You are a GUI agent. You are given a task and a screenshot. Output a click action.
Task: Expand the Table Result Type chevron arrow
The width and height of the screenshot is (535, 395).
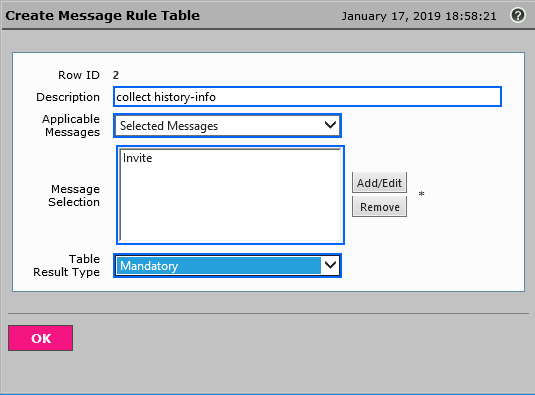tap(330, 265)
